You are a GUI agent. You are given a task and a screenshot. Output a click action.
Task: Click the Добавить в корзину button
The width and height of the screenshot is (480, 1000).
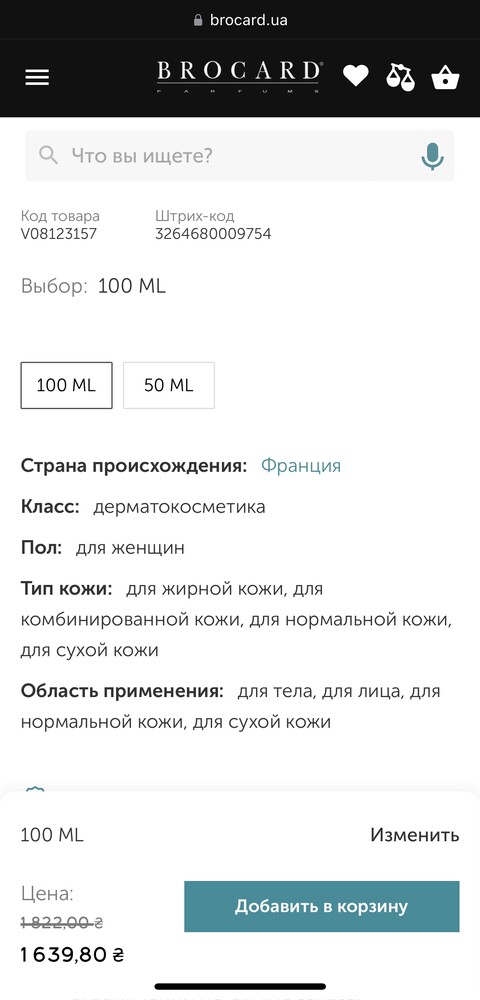click(x=322, y=906)
